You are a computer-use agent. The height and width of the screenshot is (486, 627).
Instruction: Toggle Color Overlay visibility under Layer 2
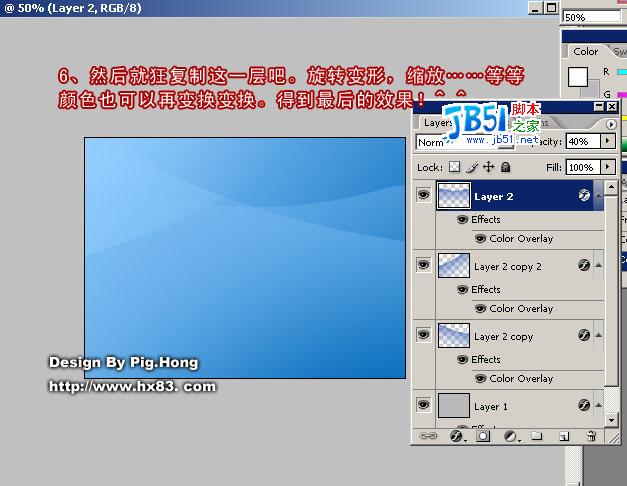point(480,238)
